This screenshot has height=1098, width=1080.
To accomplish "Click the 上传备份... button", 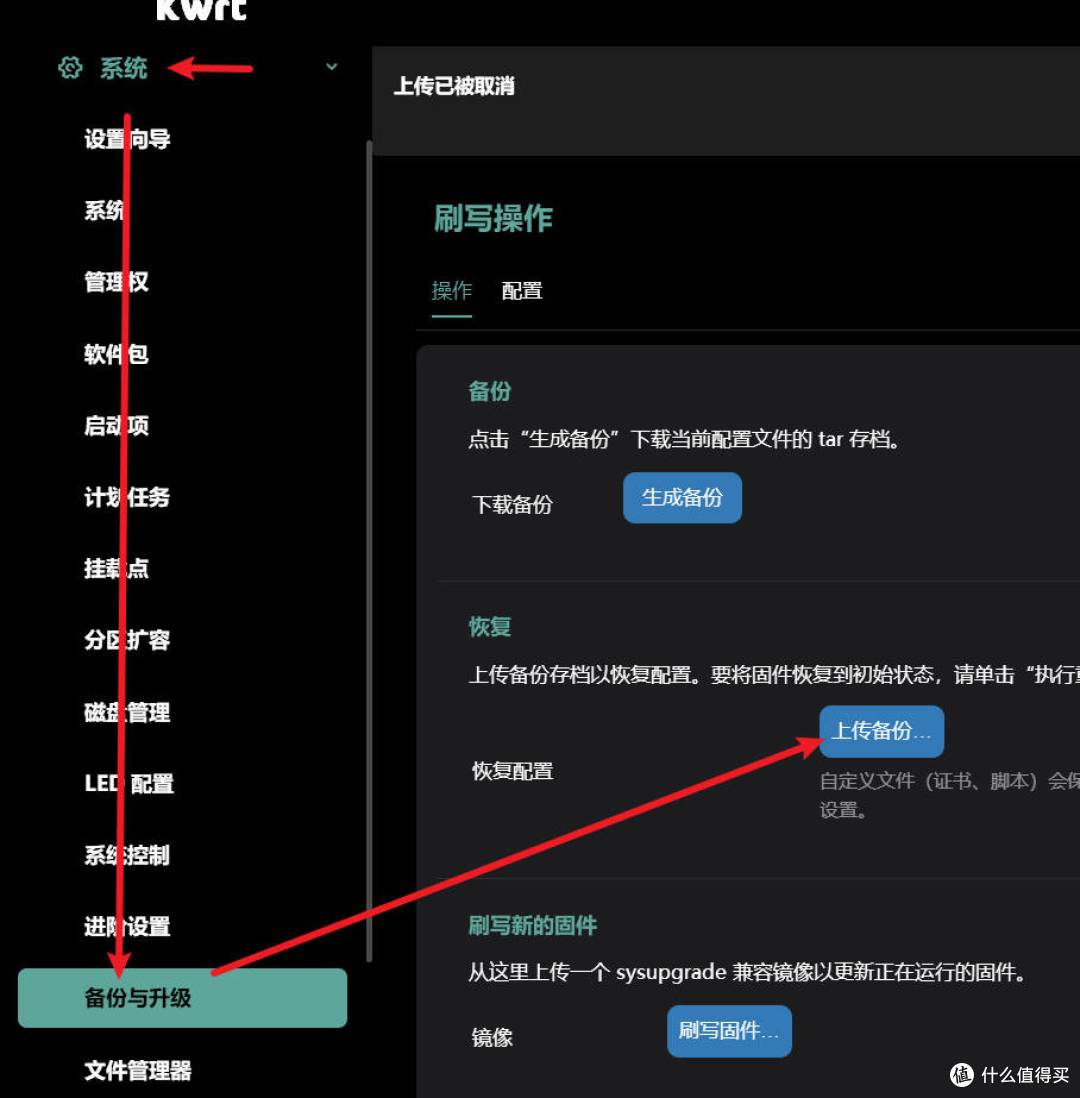I will [881, 731].
